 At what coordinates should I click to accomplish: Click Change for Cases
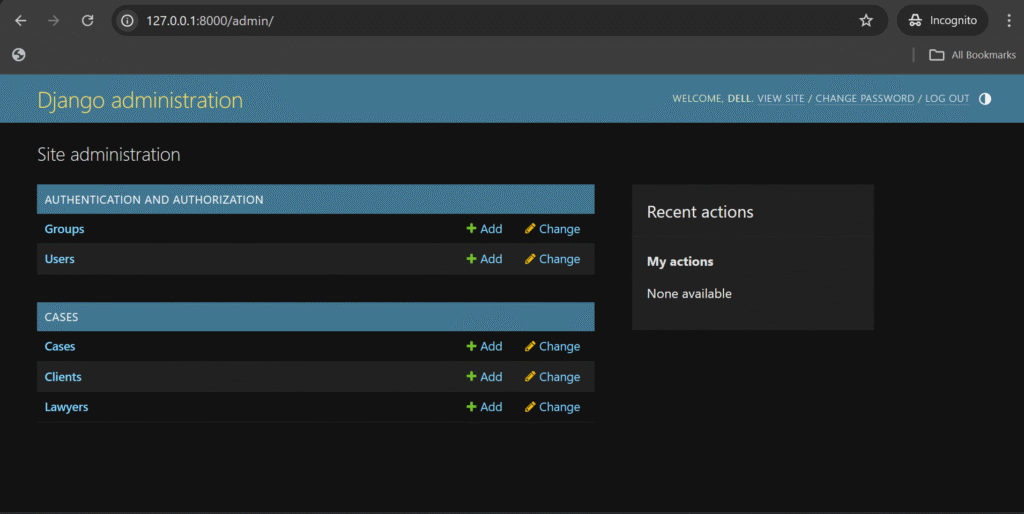click(552, 347)
